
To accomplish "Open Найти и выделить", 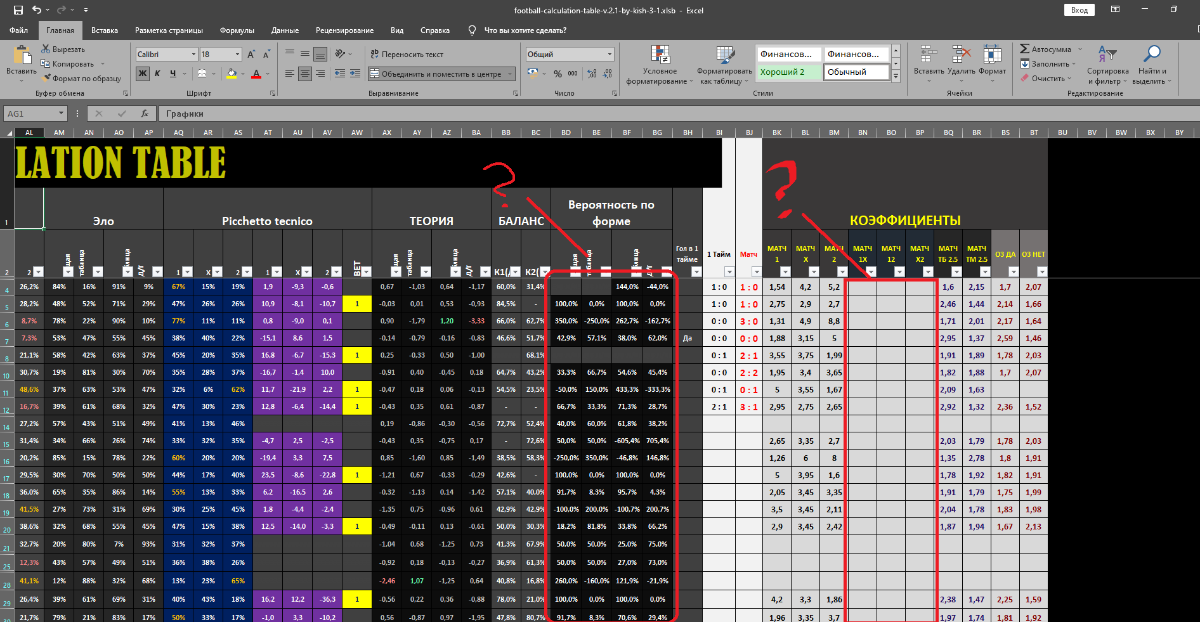I will tap(1152, 63).
